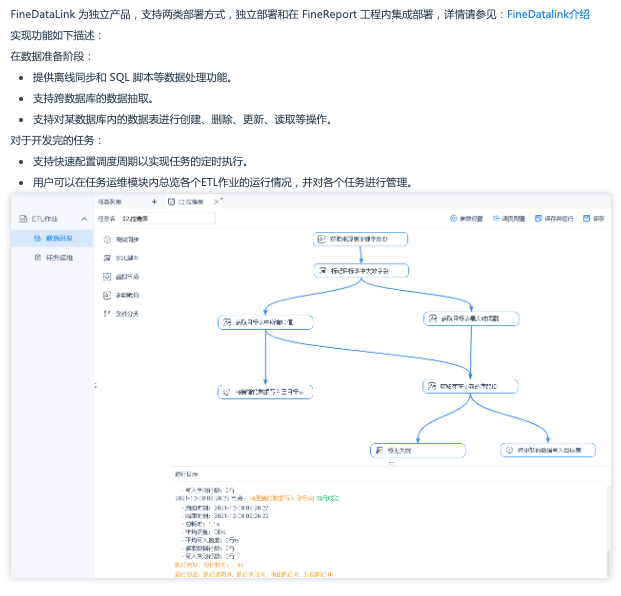Click the green success status text in log

click(x=328, y=498)
